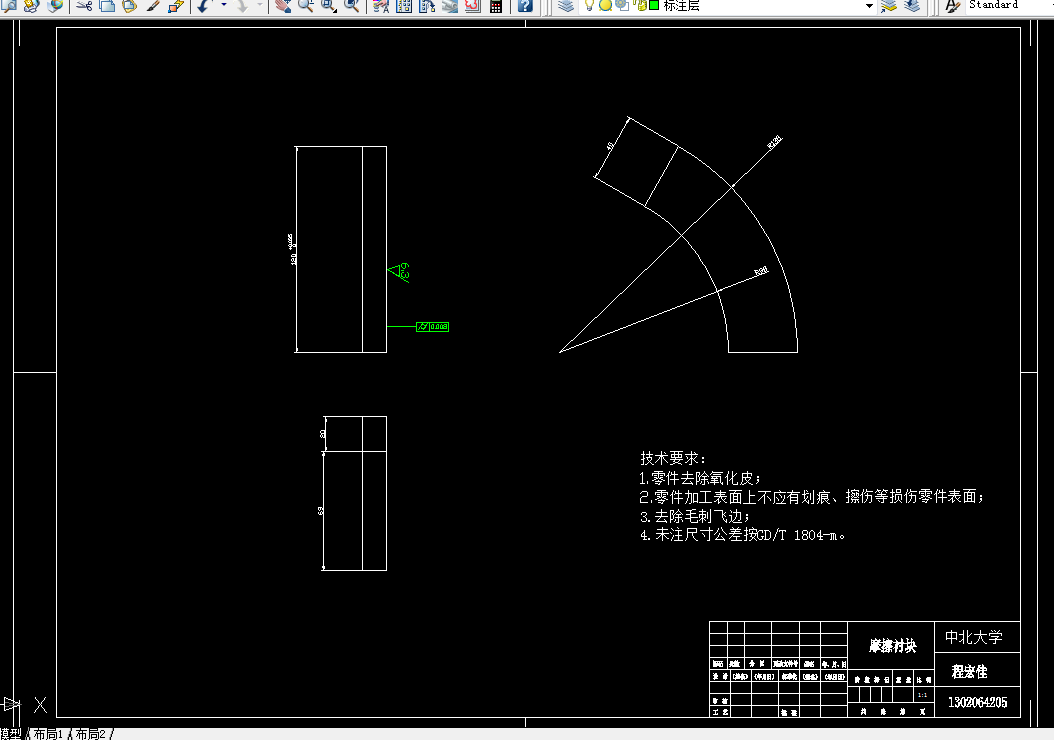Click the Layer Previous icon
This screenshot has height=740, width=1054.
click(912, 5)
